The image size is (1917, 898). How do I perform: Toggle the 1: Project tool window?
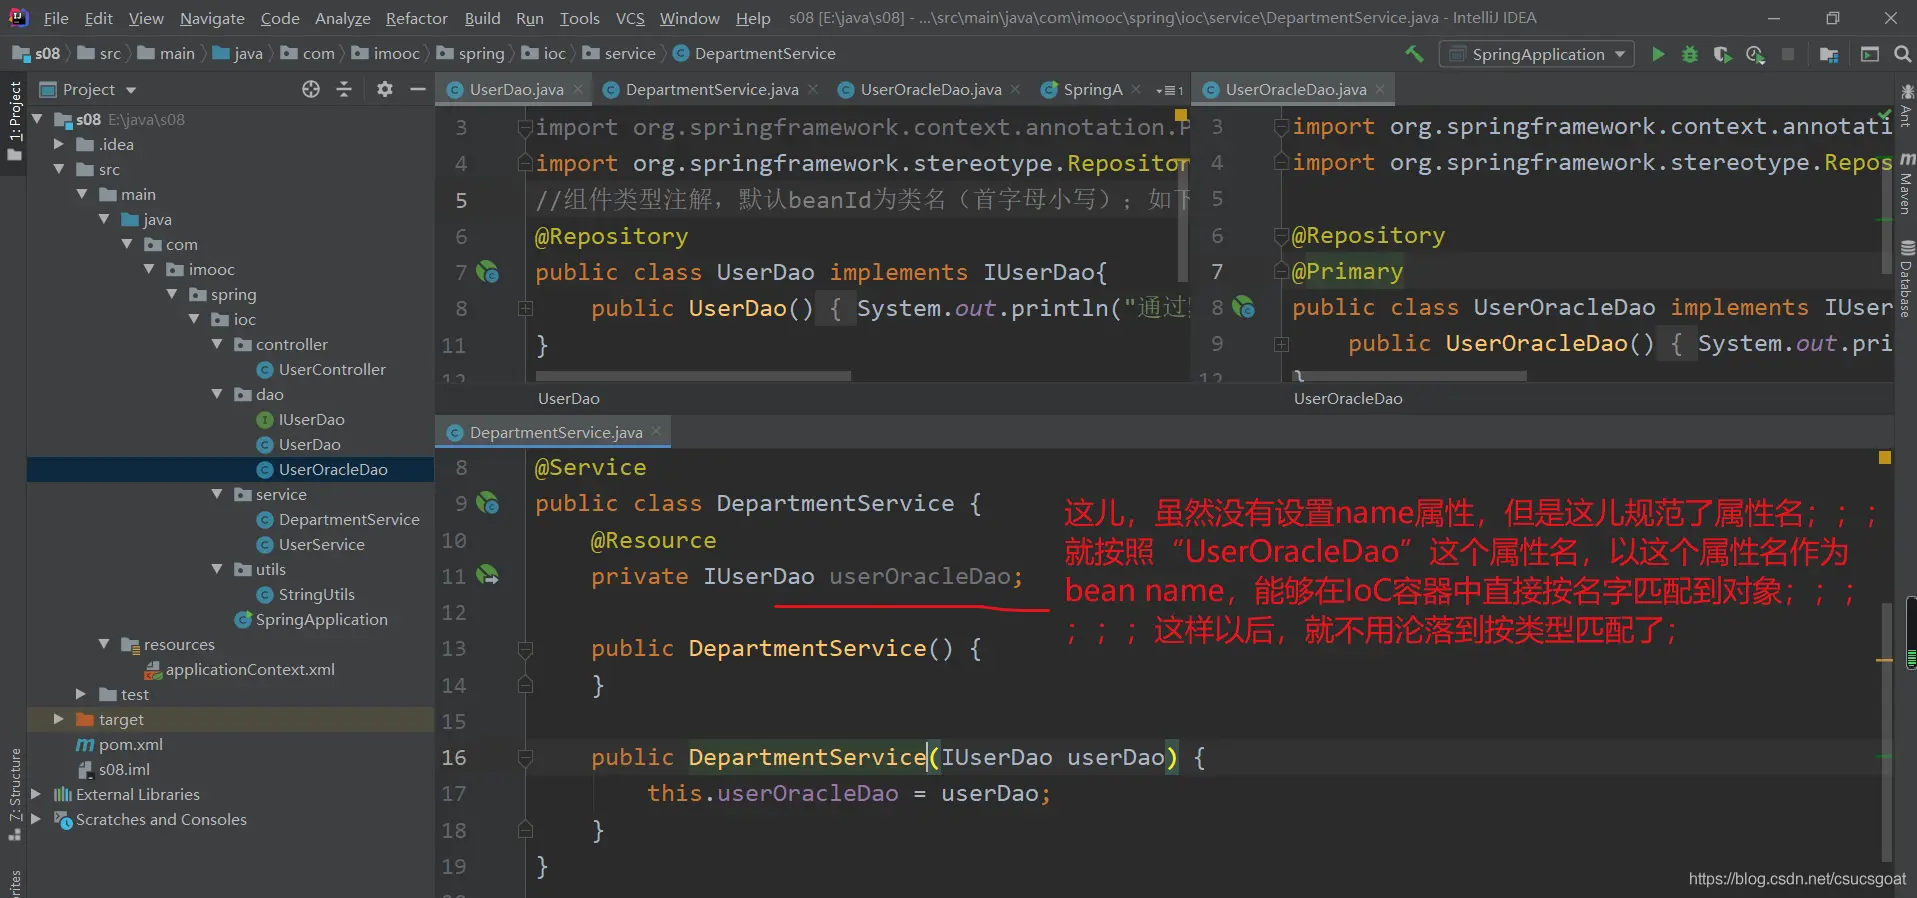point(14,120)
